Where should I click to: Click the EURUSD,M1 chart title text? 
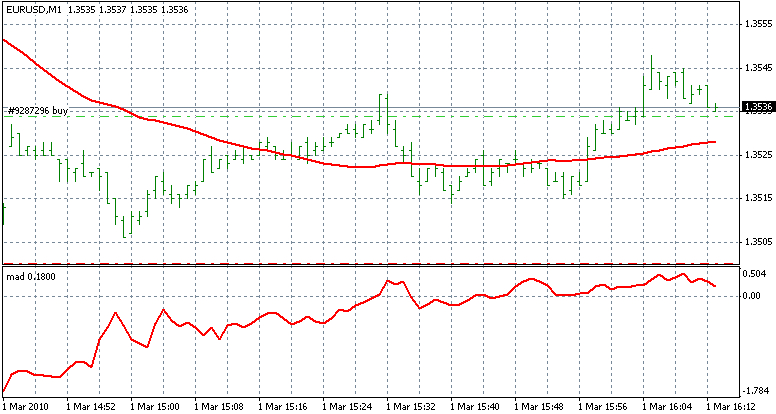click(x=34, y=9)
